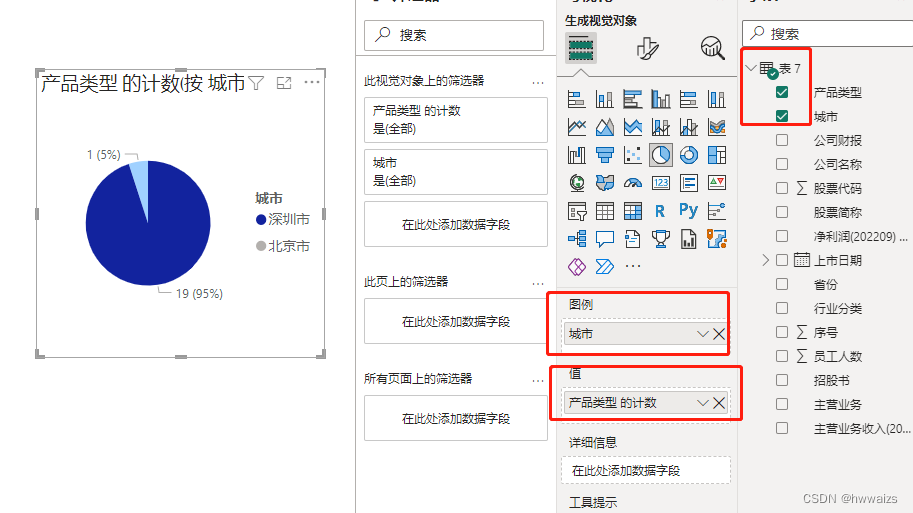Open dropdown for 产品类型 的计数 value field
913x513 pixels.
pyautogui.click(x=702, y=403)
